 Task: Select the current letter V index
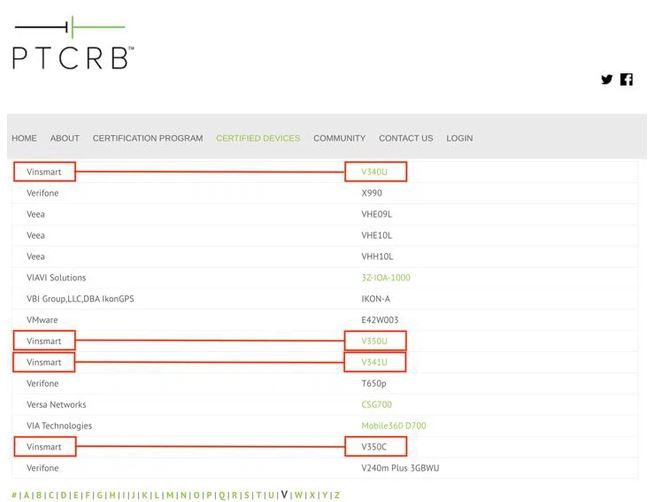point(284,494)
